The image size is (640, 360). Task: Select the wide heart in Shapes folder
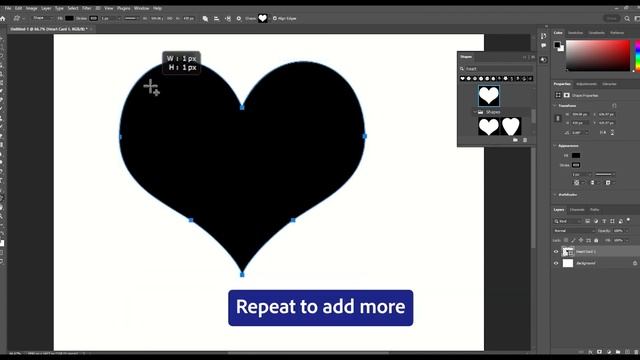[489, 127]
